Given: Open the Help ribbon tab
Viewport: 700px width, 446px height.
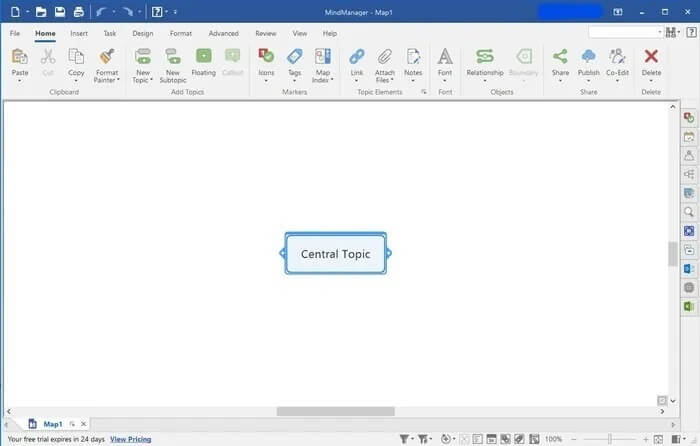Looking at the screenshot, I should pos(329,33).
